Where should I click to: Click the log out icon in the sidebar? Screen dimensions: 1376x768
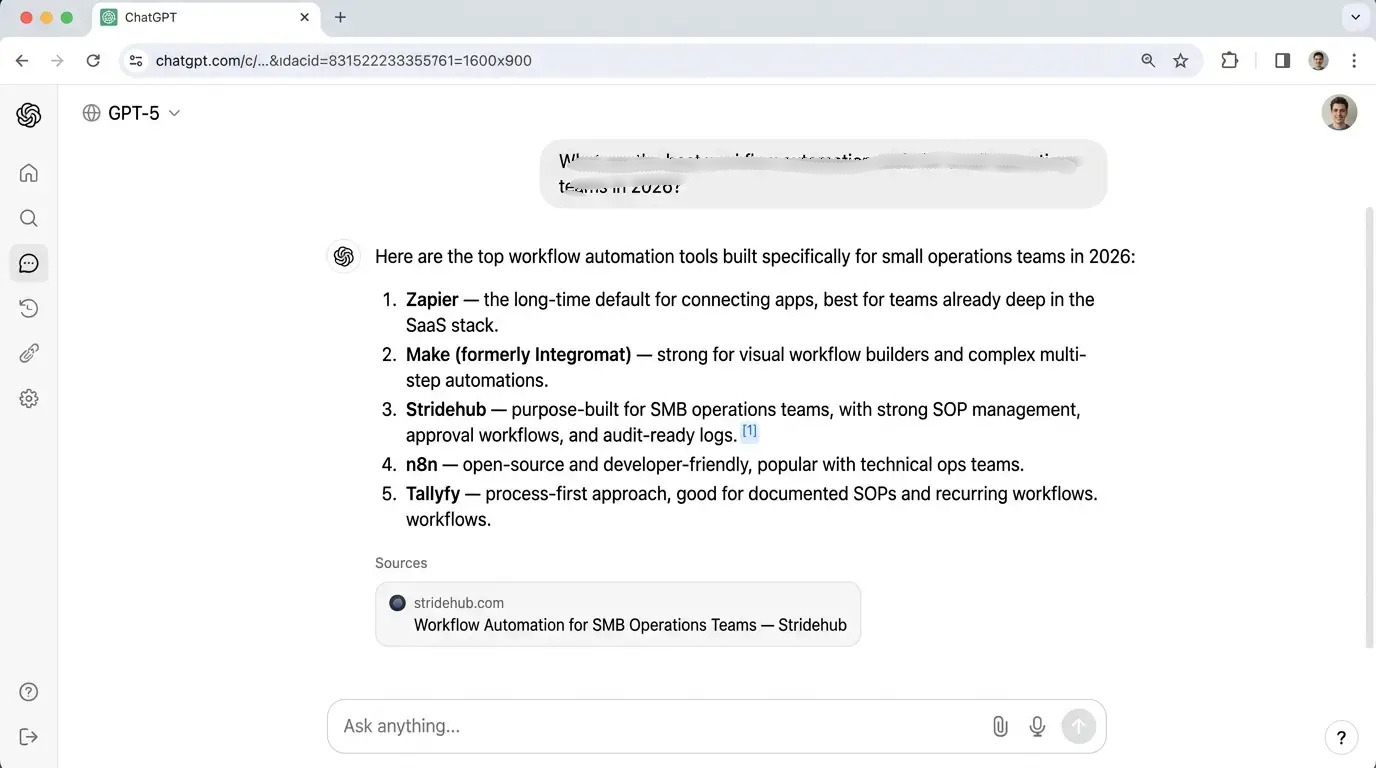pos(29,737)
